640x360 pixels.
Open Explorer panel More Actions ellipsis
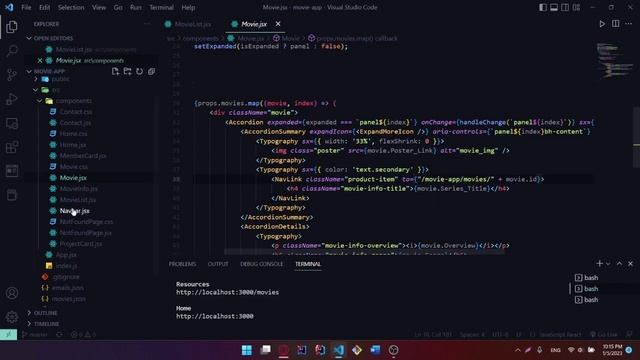[147, 24]
